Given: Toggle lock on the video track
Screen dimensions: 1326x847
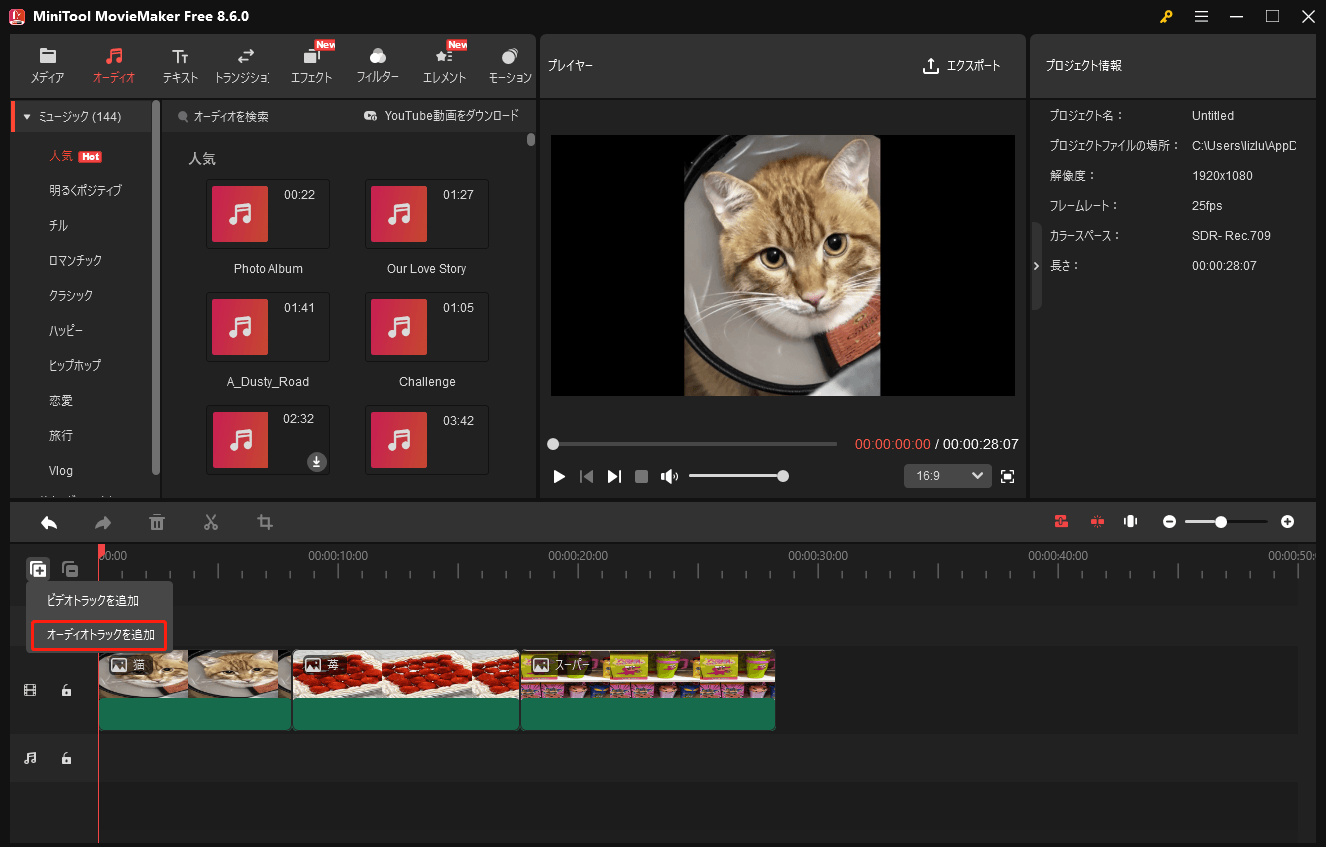Looking at the screenshot, I should point(66,690).
